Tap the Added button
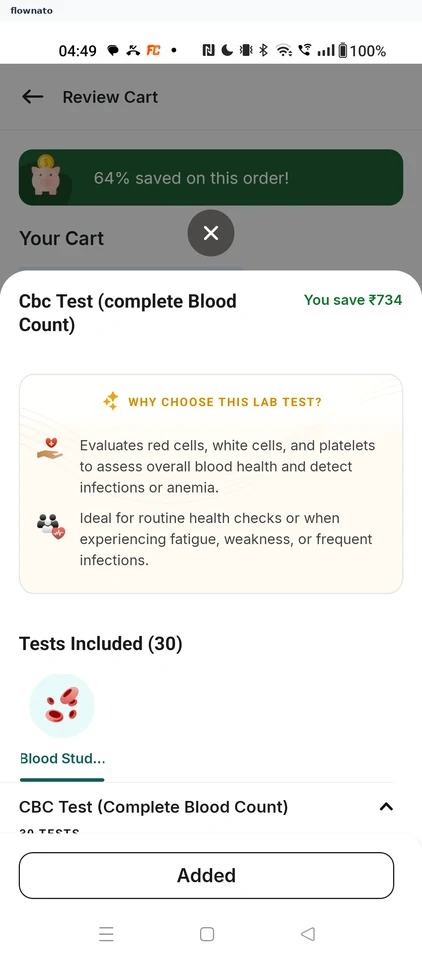Image resolution: width=422 pixels, height=960 pixels. [x=206, y=876]
